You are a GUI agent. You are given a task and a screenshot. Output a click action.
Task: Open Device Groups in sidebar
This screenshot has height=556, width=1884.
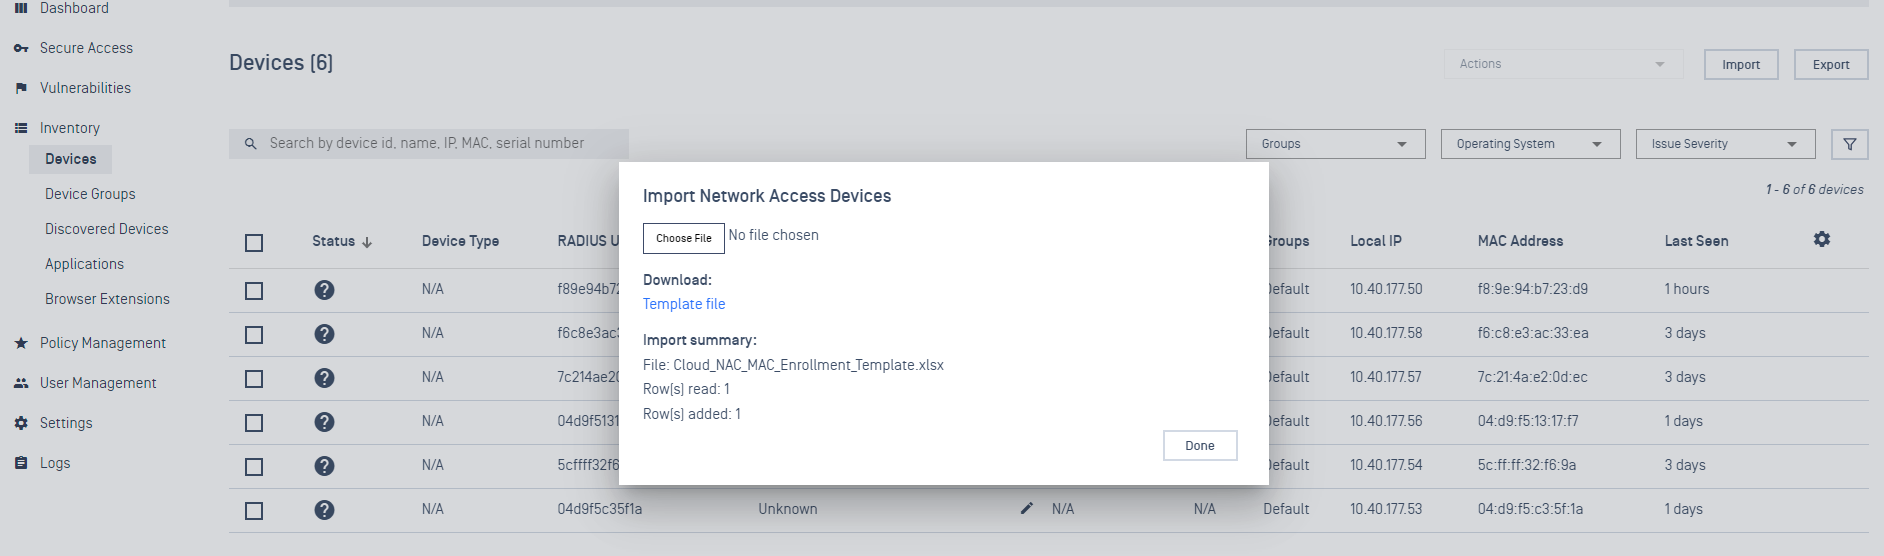point(90,194)
